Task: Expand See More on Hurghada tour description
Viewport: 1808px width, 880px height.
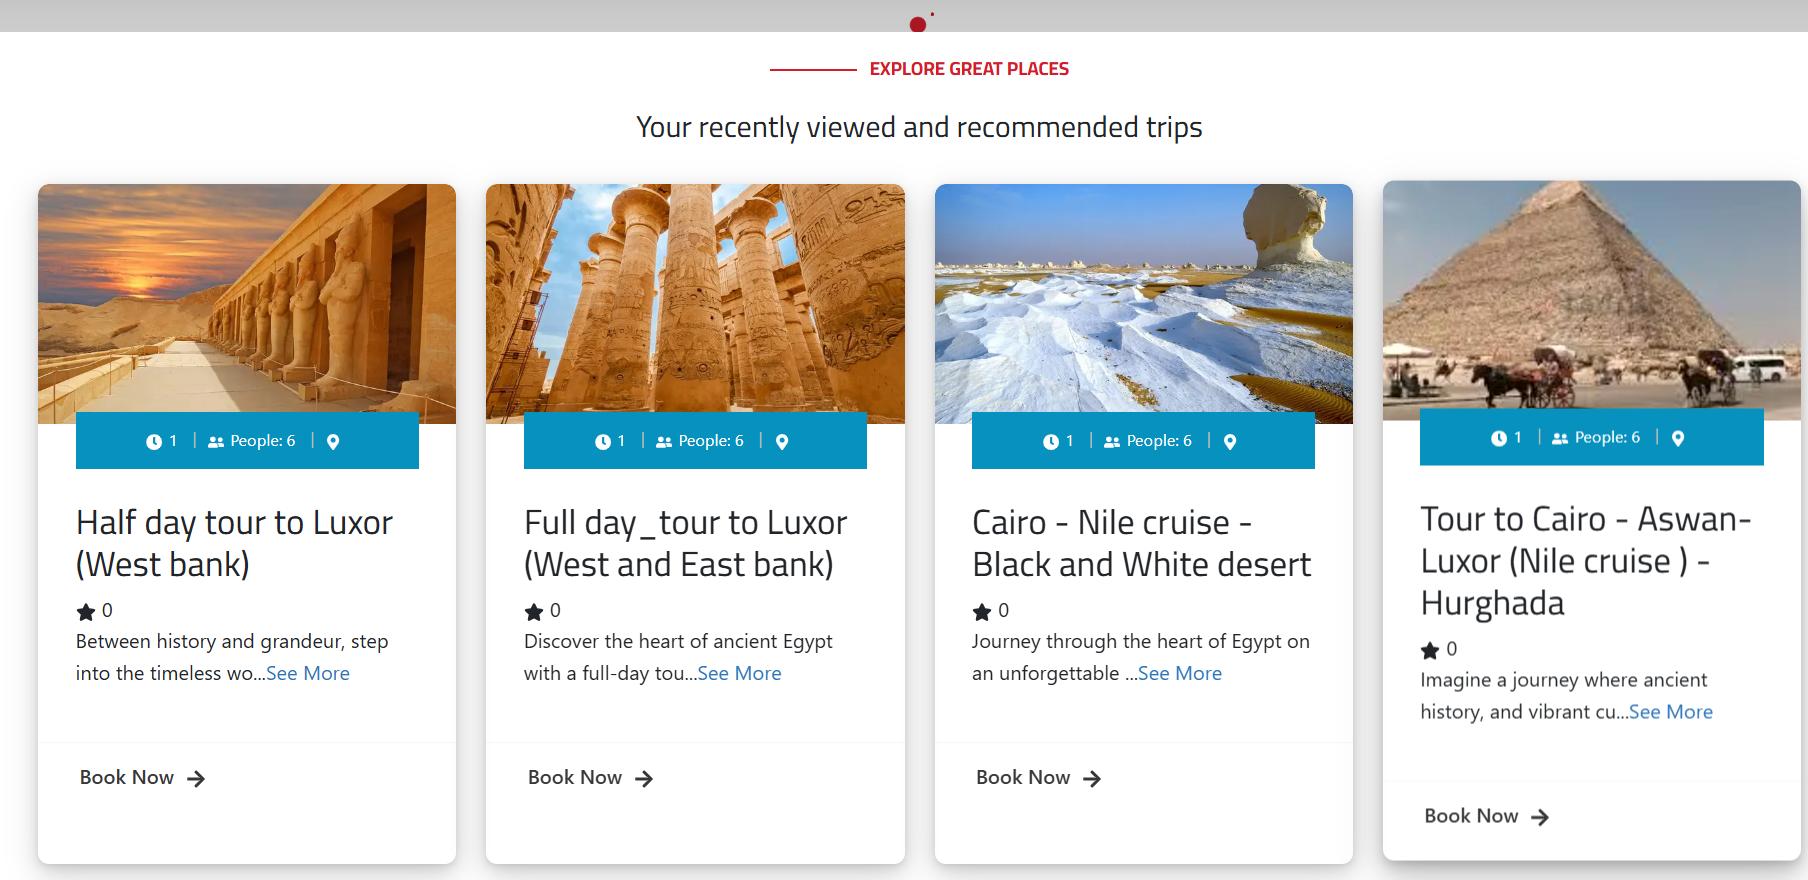Action: (1671, 712)
